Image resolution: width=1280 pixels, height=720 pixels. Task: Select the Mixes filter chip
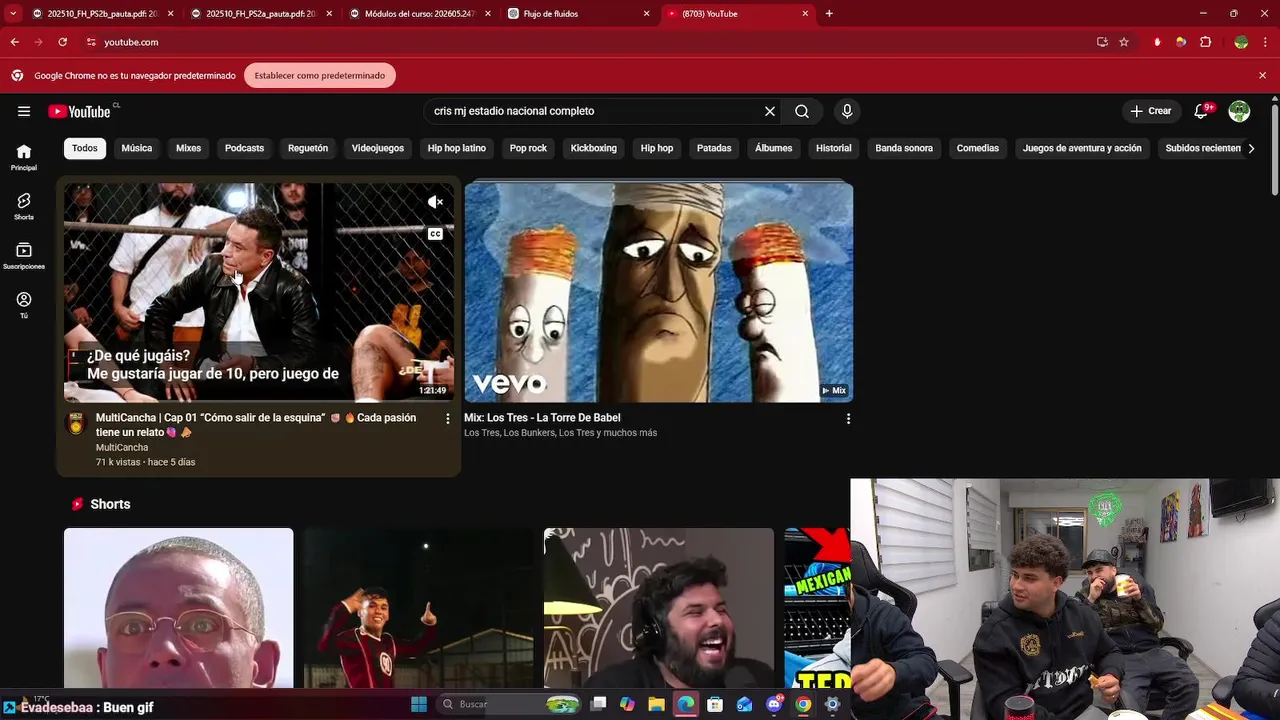[189, 148]
